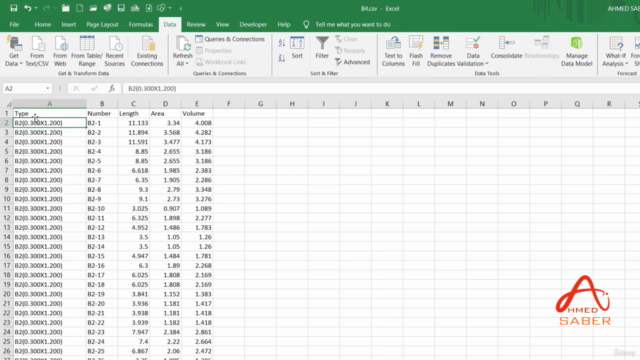Screen dimensions: 640x360
Task: Click the open folder icon in quick access
Action: [x=93, y=8]
